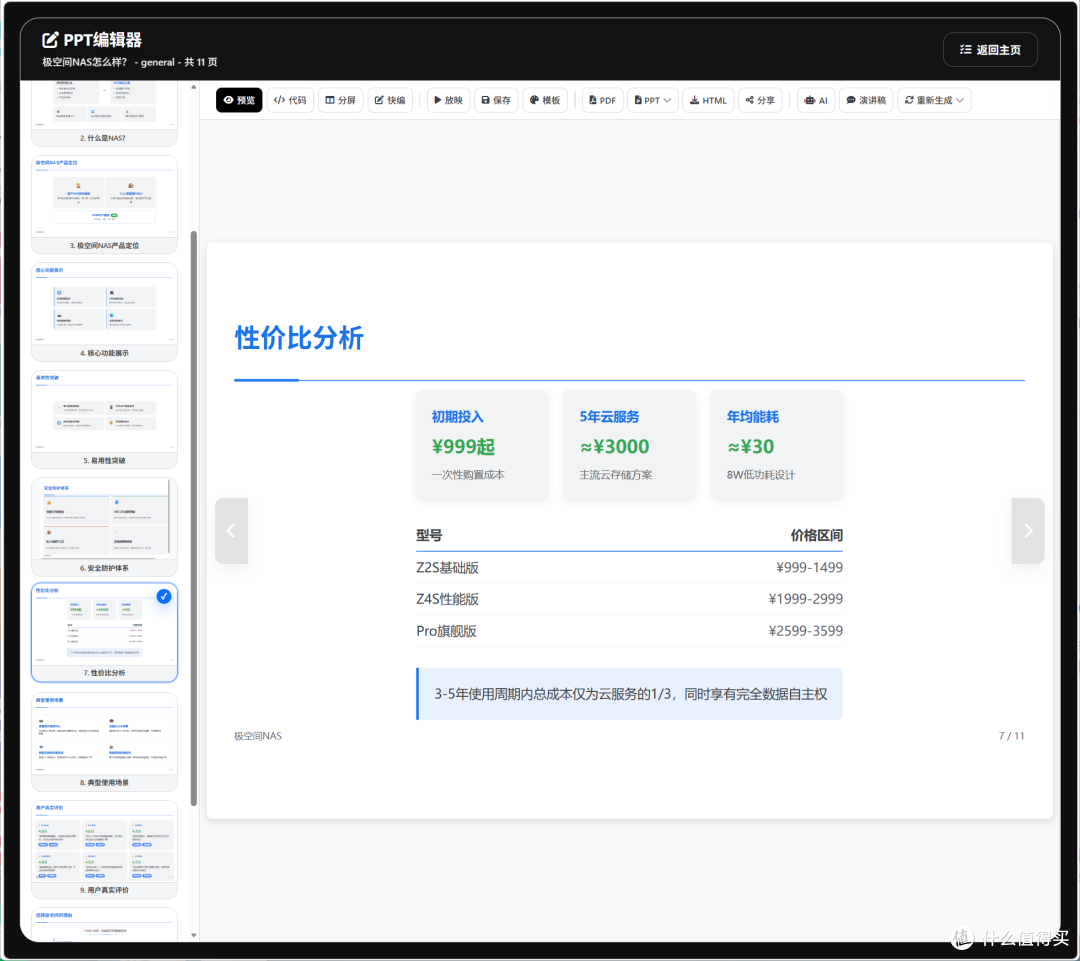This screenshot has width=1080, height=961.
Task: Expand the PPT export dropdown
Action: 653,100
